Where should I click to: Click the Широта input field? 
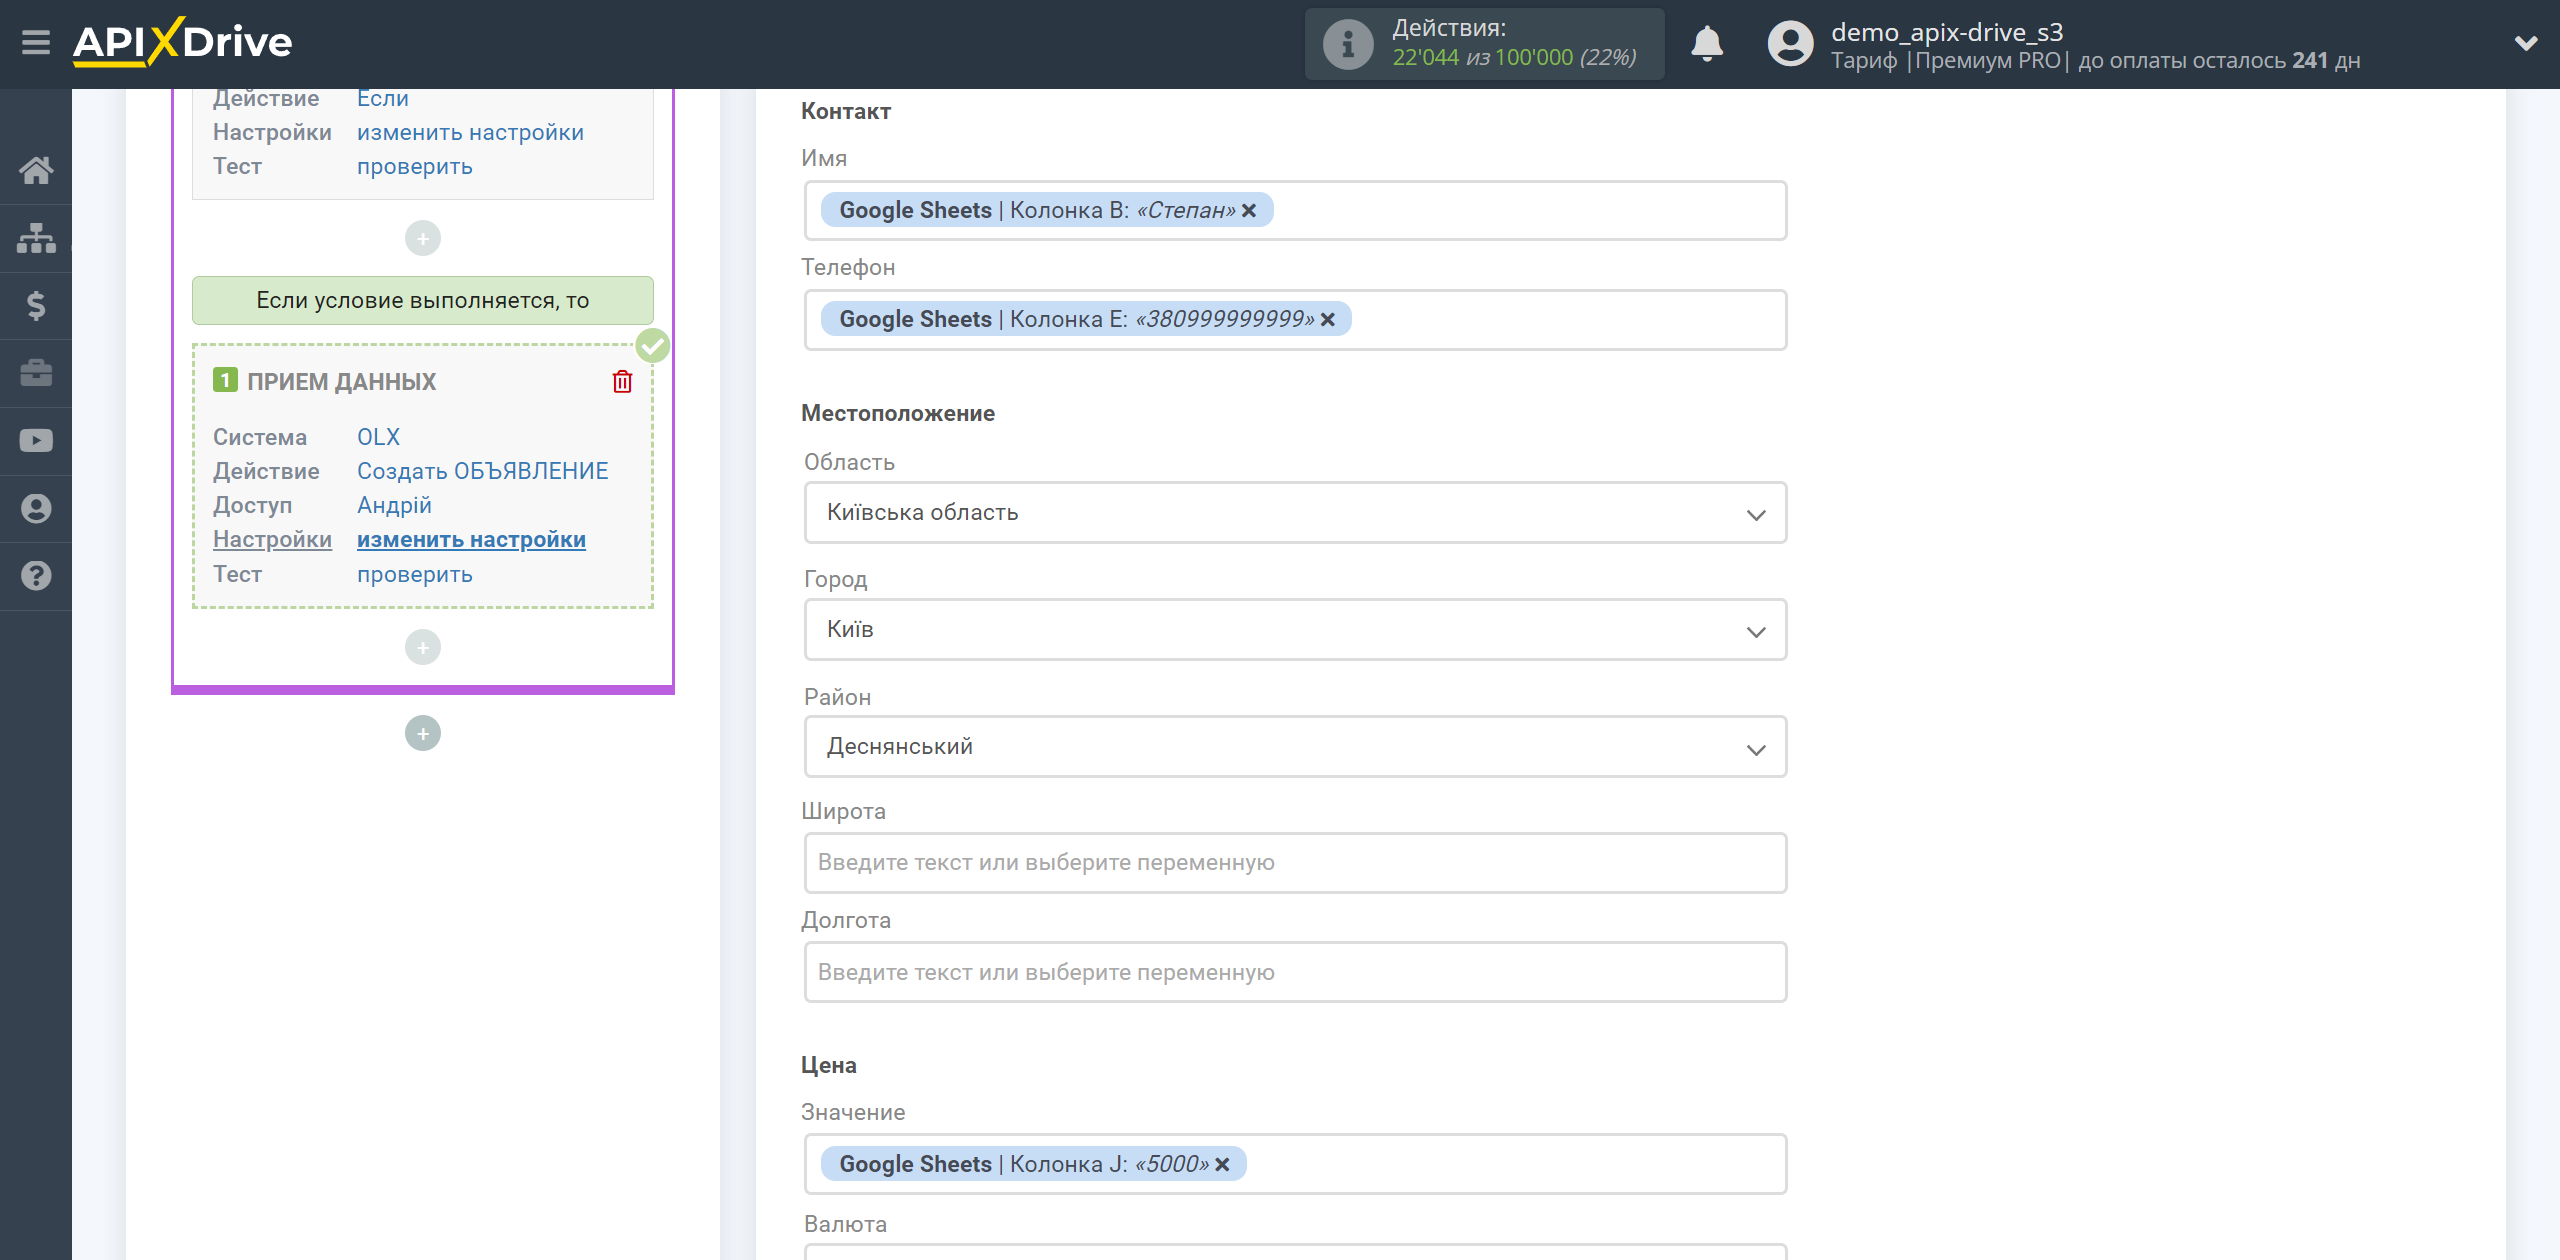1295,863
